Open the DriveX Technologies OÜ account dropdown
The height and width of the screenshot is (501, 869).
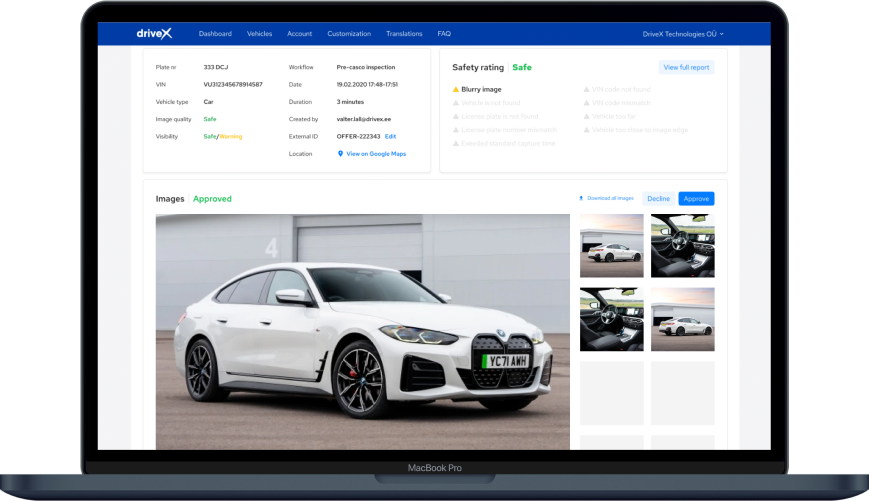pos(683,34)
